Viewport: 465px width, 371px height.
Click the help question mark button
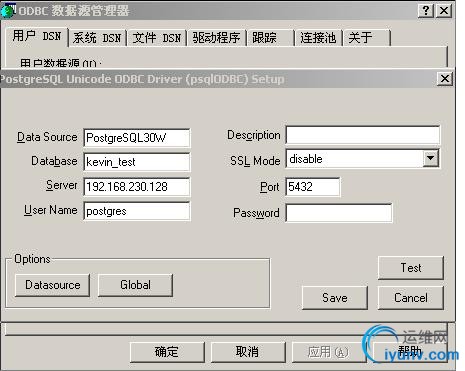pyautogui.click(x=426, y=11)
